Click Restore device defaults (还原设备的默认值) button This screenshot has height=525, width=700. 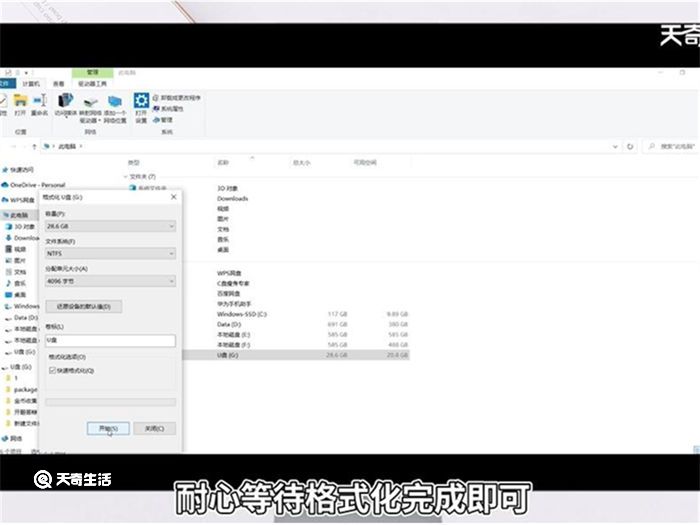click(x=83, y=307)
